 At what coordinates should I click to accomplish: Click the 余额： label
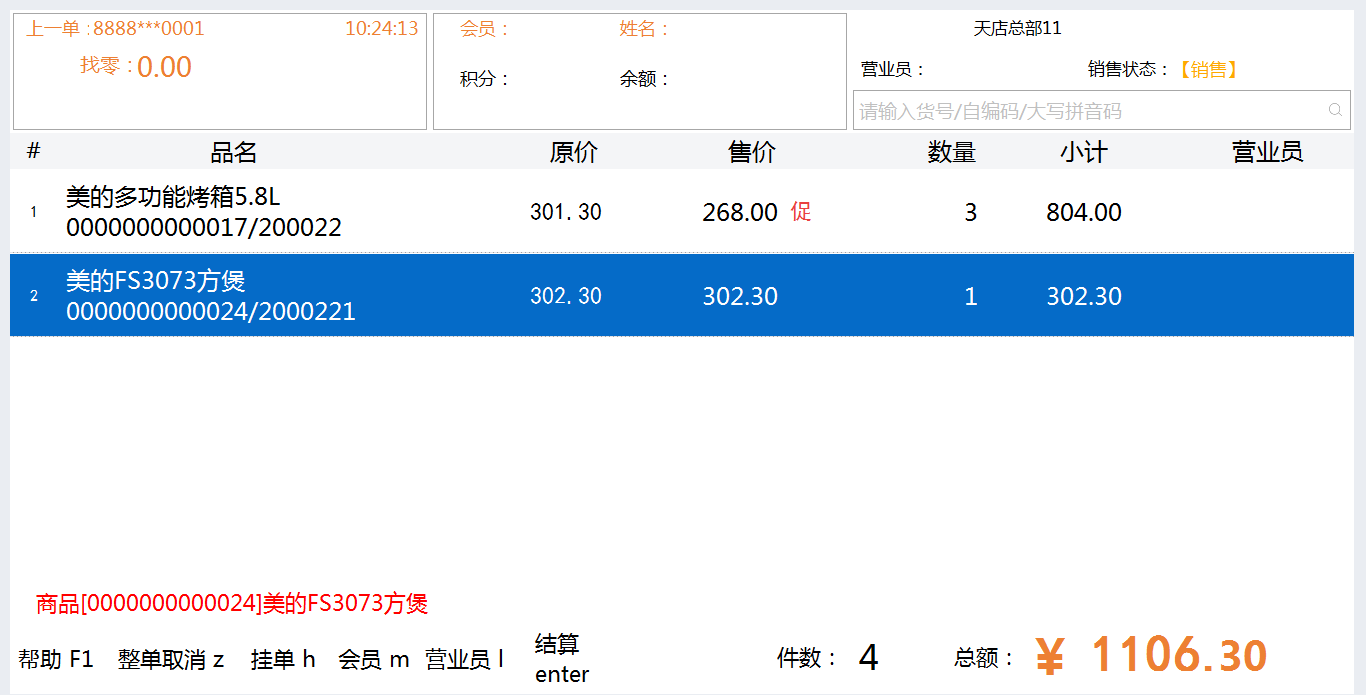(644, 78)
